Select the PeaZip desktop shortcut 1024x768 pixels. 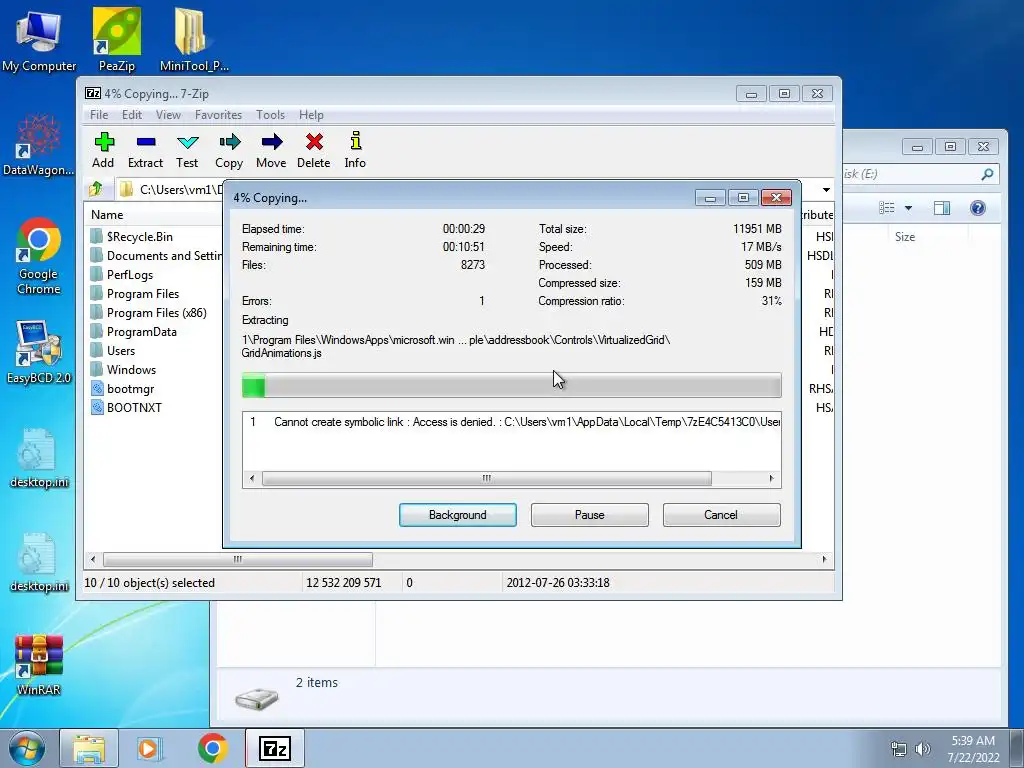pos(117,40)
